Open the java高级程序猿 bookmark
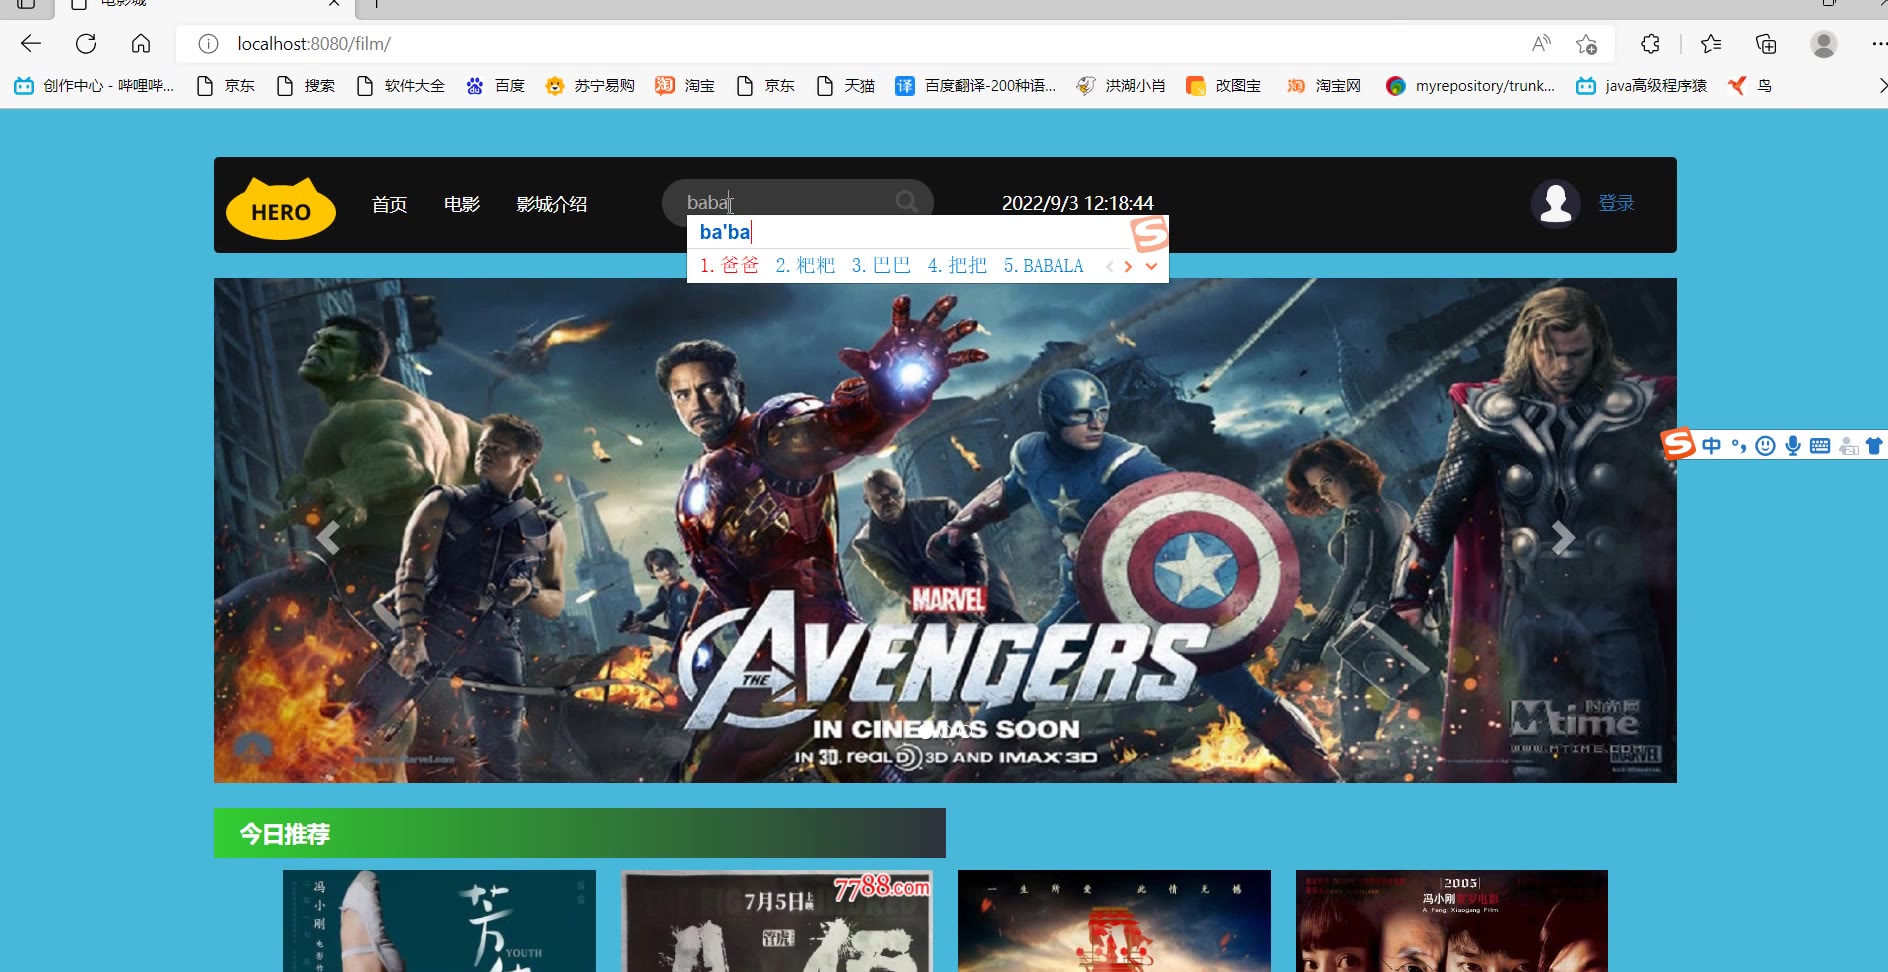Image resolution: width=1888 pixels, height=972 pixels. 1641,86
